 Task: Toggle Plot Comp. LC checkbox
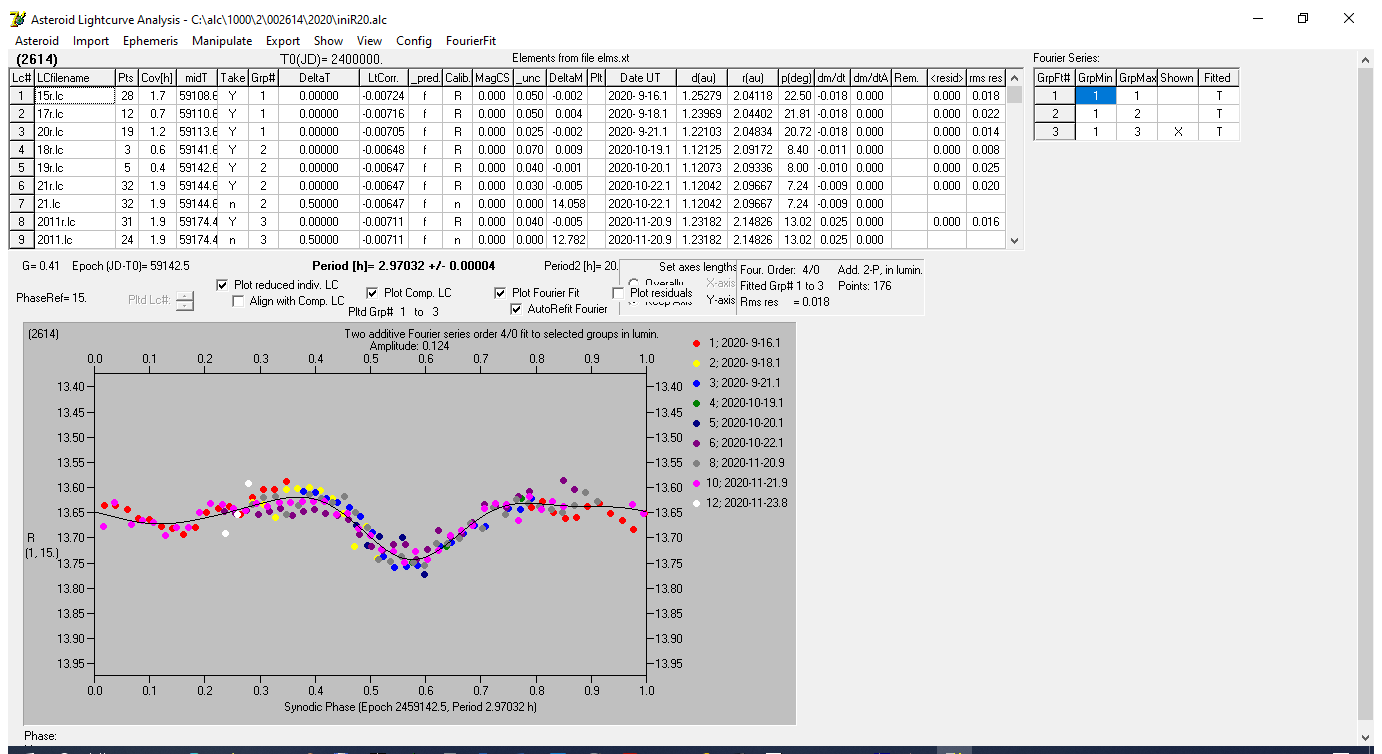coord(372,293)
